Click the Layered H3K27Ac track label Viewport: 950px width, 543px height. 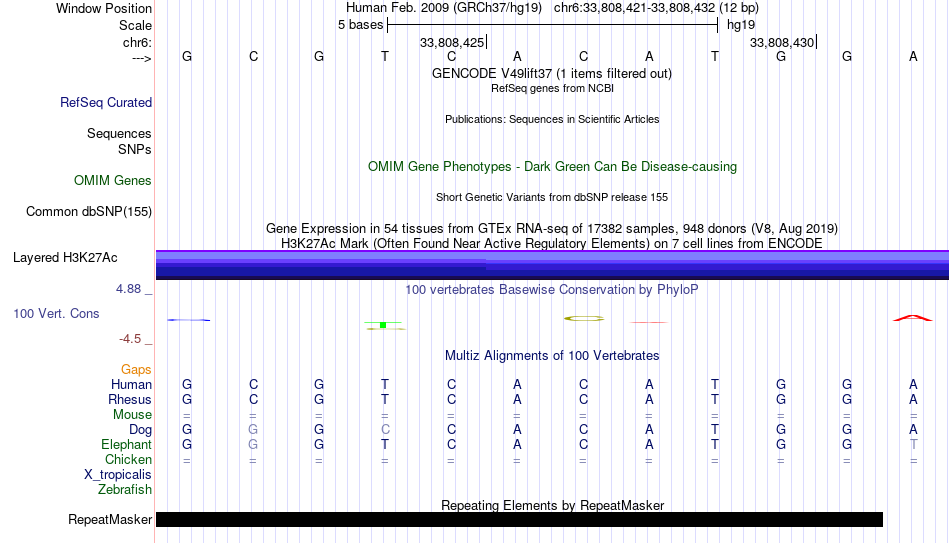click(x=65, y=258)
